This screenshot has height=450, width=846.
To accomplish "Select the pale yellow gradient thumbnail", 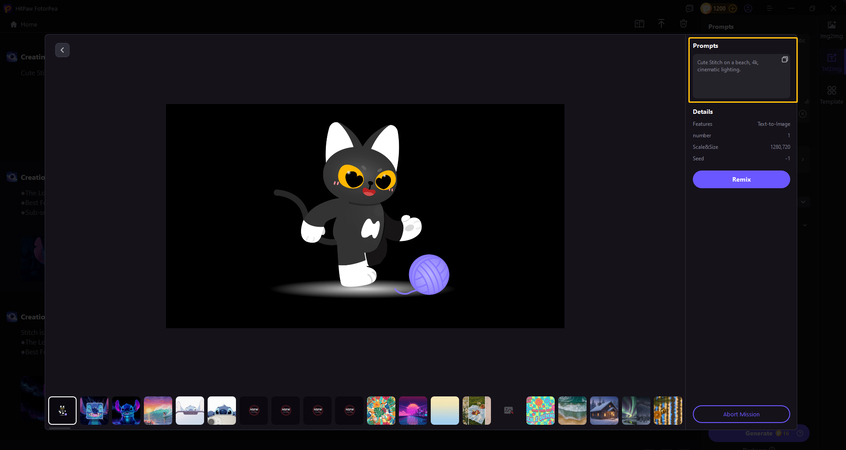I will coord(445,410).
